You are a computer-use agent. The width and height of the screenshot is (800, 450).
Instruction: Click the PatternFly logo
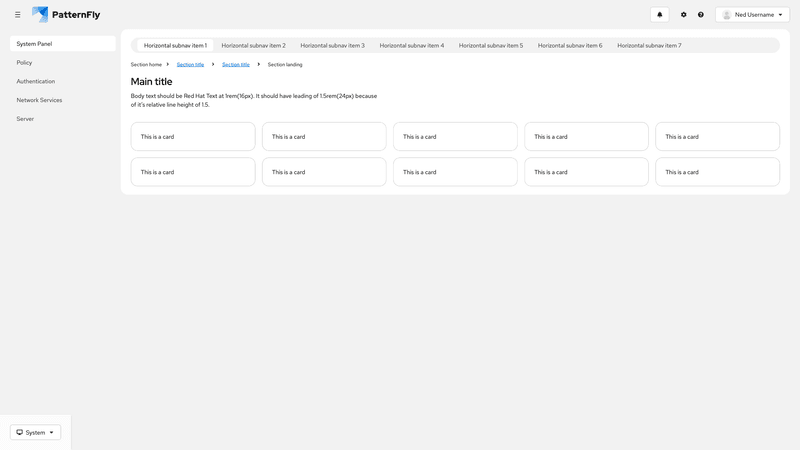tap(66, 15)
